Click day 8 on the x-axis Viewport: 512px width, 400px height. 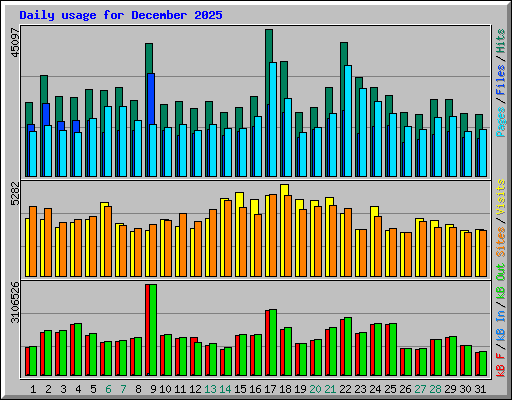tap(138, 389)
